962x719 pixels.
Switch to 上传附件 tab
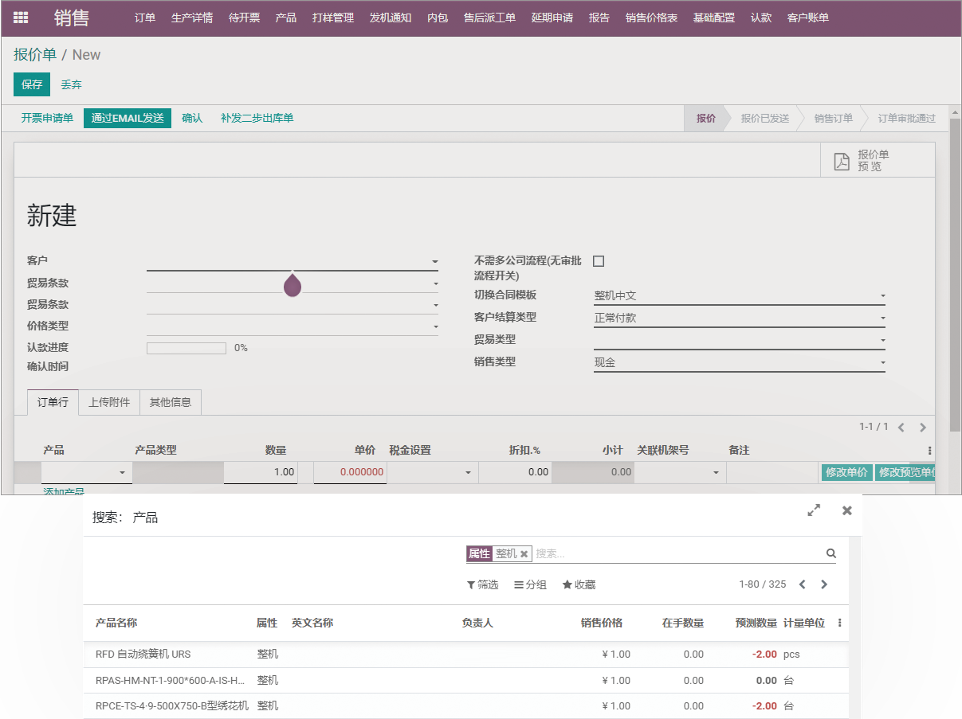(x=108, y=402)
